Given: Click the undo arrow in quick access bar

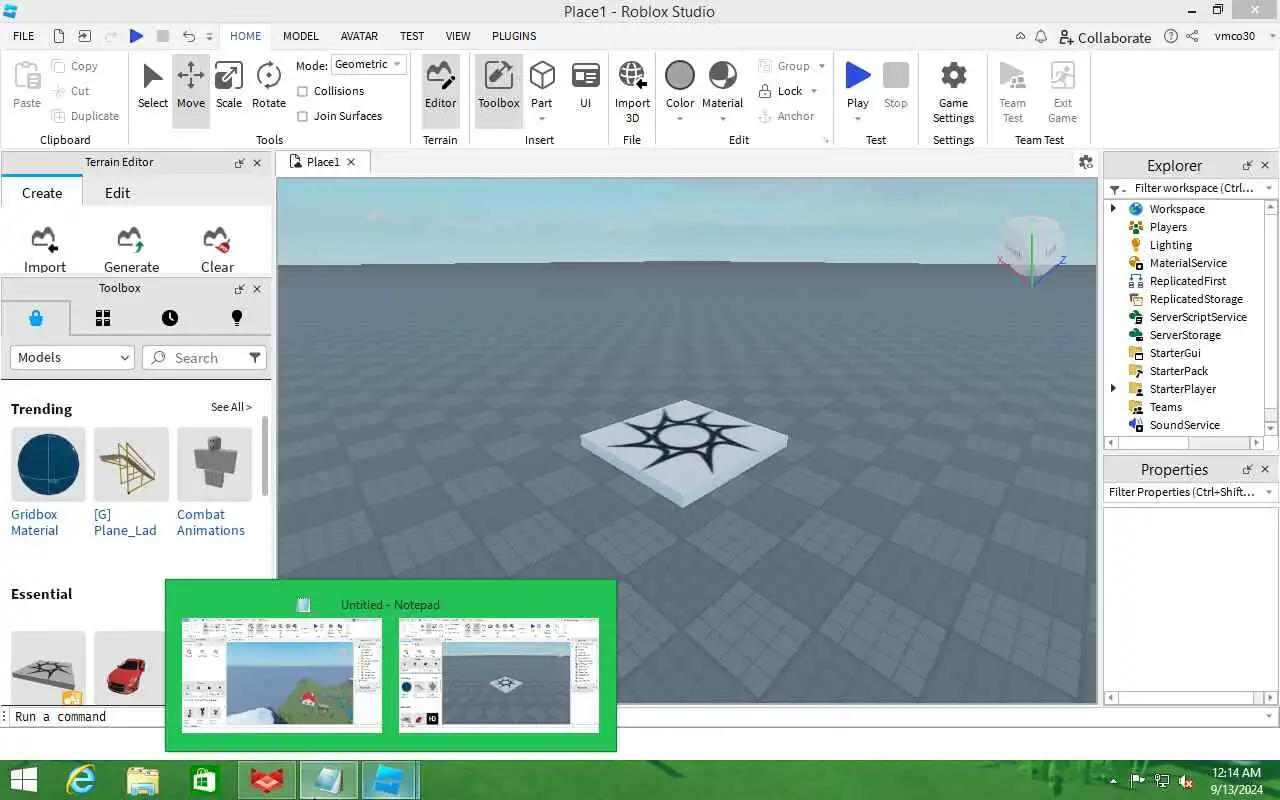Looking at the screenshot, I should click(x=189, y=36).
